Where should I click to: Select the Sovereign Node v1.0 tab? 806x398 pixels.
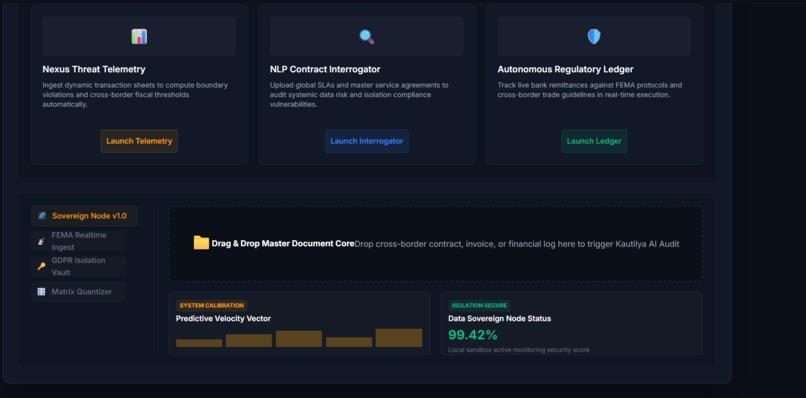point(84,216)
